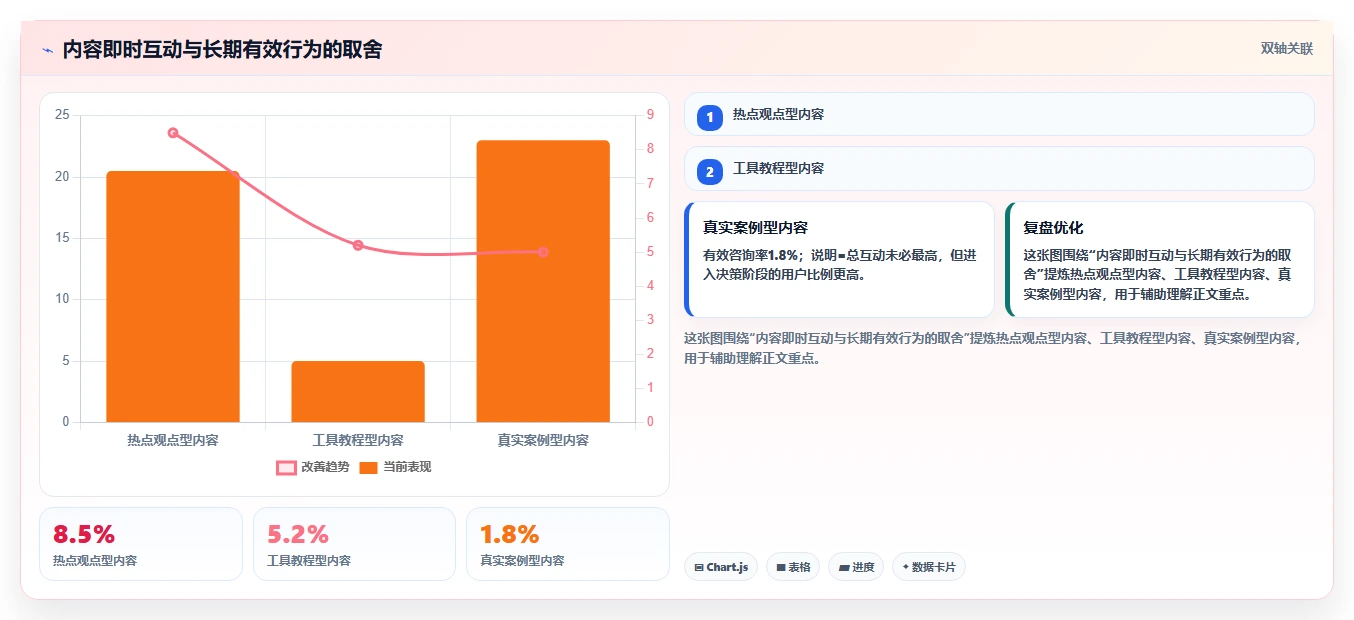Open the 5.2% 工具教程型内容 stat card
The width and height of the screenshot is (1354, 620).
(354, 544)
